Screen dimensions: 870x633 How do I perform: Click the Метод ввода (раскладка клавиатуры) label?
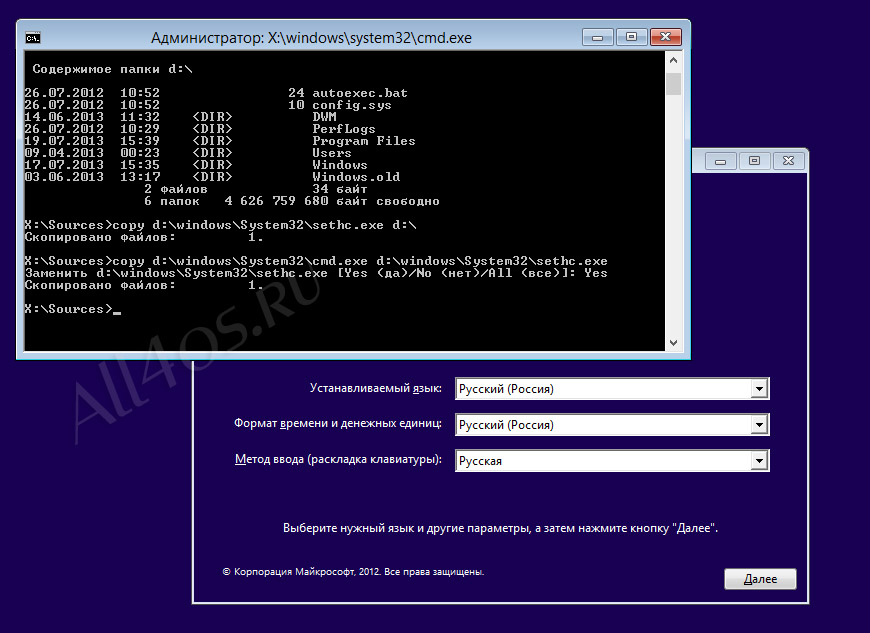pyautogui.click(x=338, y=459)
